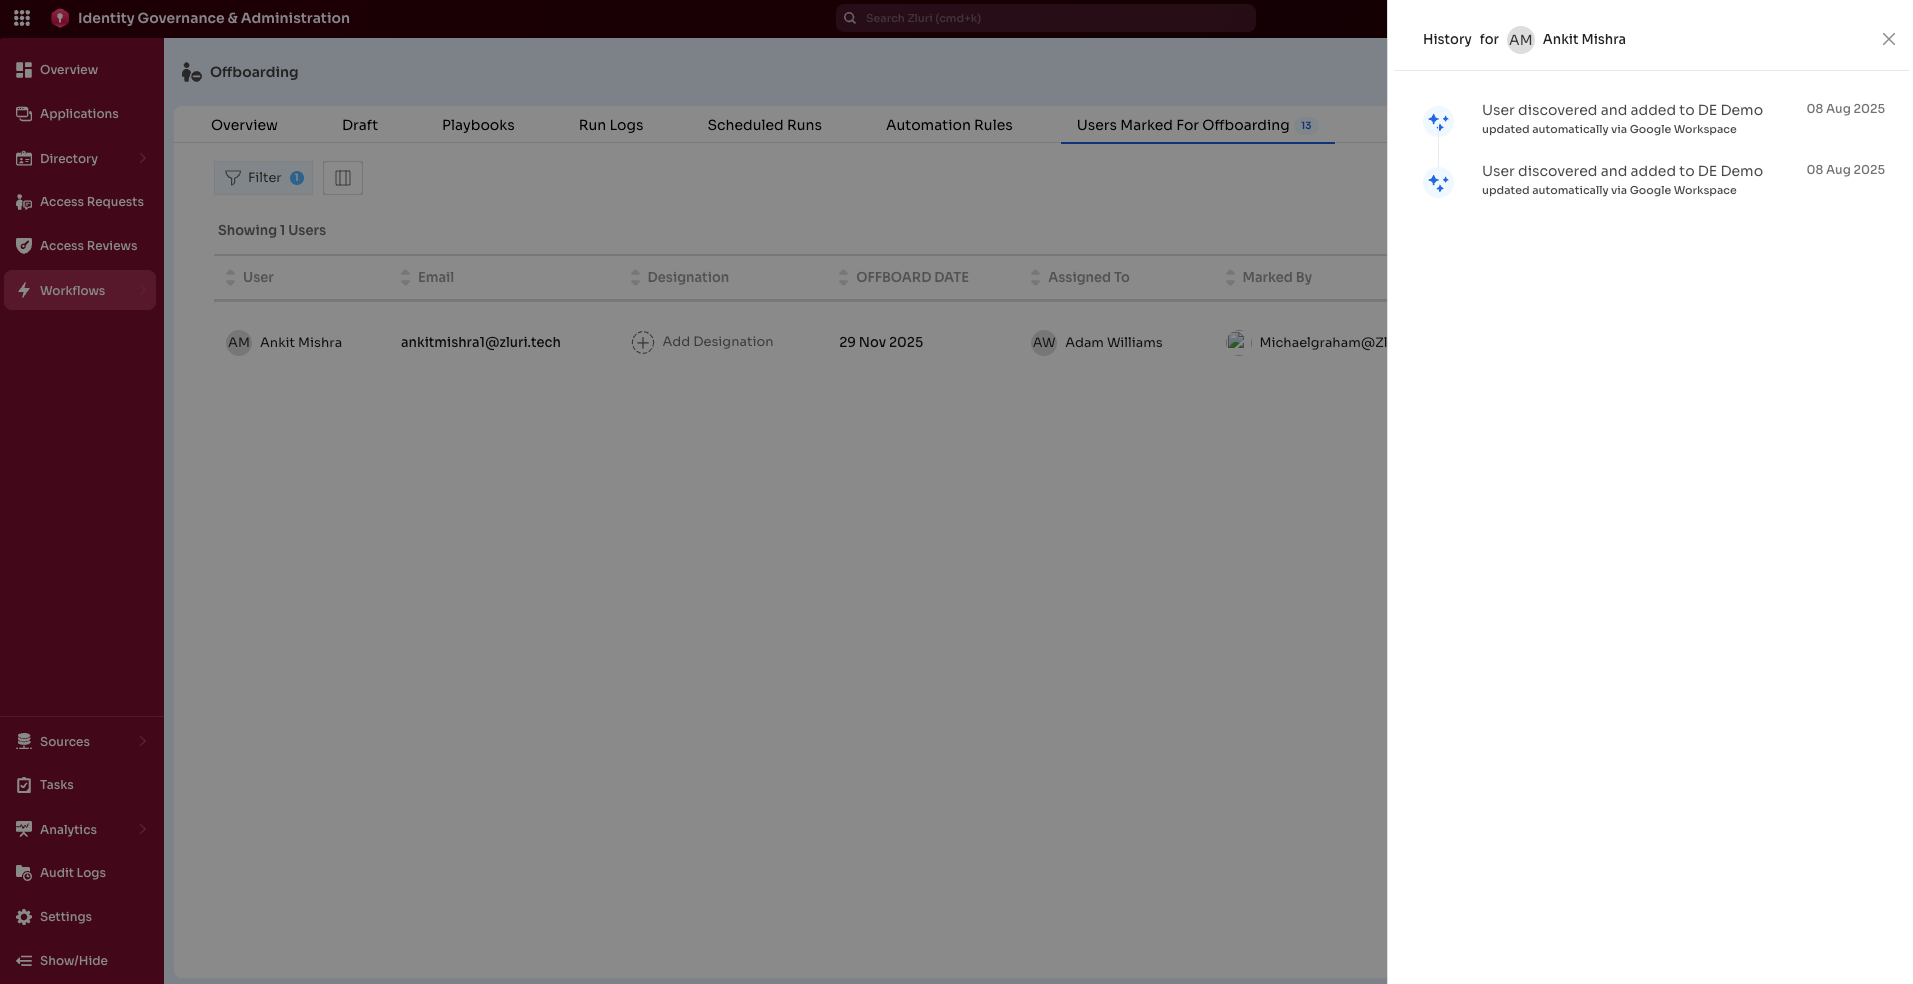Click Add Designation for Ankit Mishra
The width and height of the screenshot is (1913, 984).
pyautogui.click(x=702, y=341)
